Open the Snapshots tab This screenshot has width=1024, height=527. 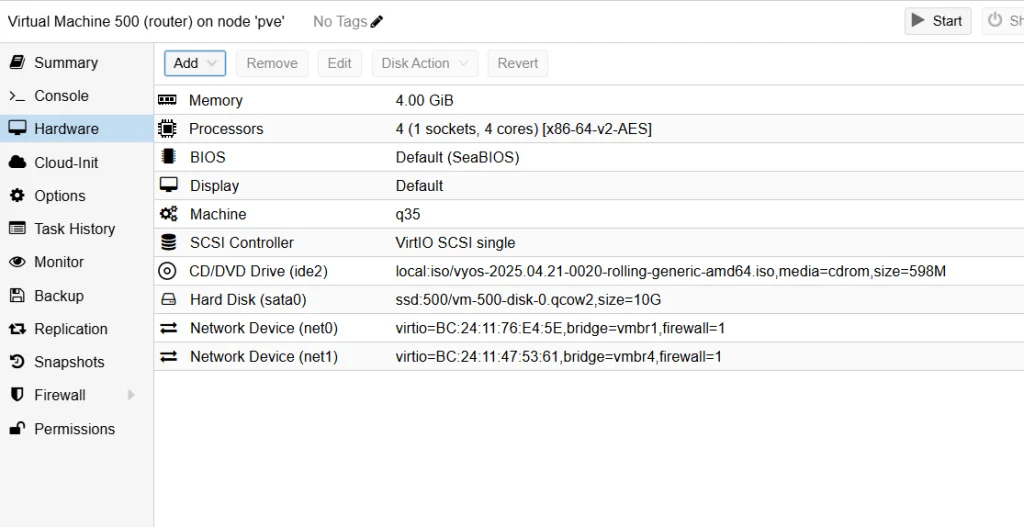69,362
